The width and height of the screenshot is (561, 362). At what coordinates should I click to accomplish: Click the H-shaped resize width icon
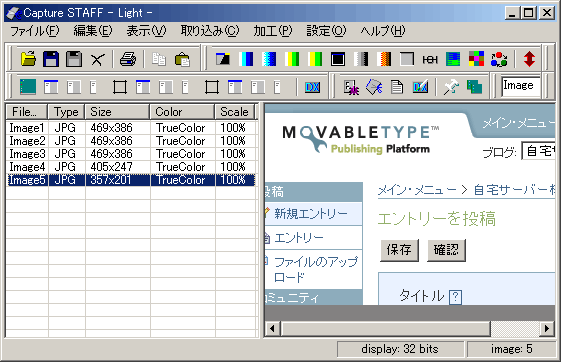tap(430, 59)
